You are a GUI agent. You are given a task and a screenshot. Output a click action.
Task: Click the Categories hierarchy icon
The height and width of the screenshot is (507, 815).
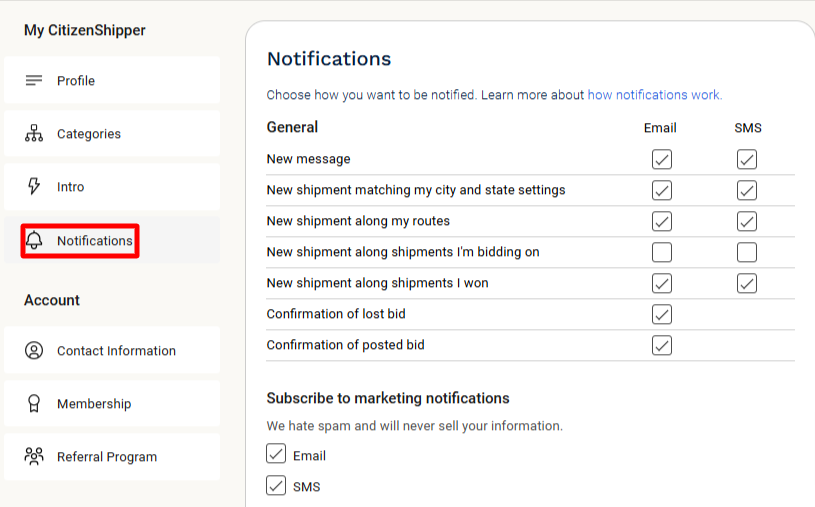[x=34, y=133]
